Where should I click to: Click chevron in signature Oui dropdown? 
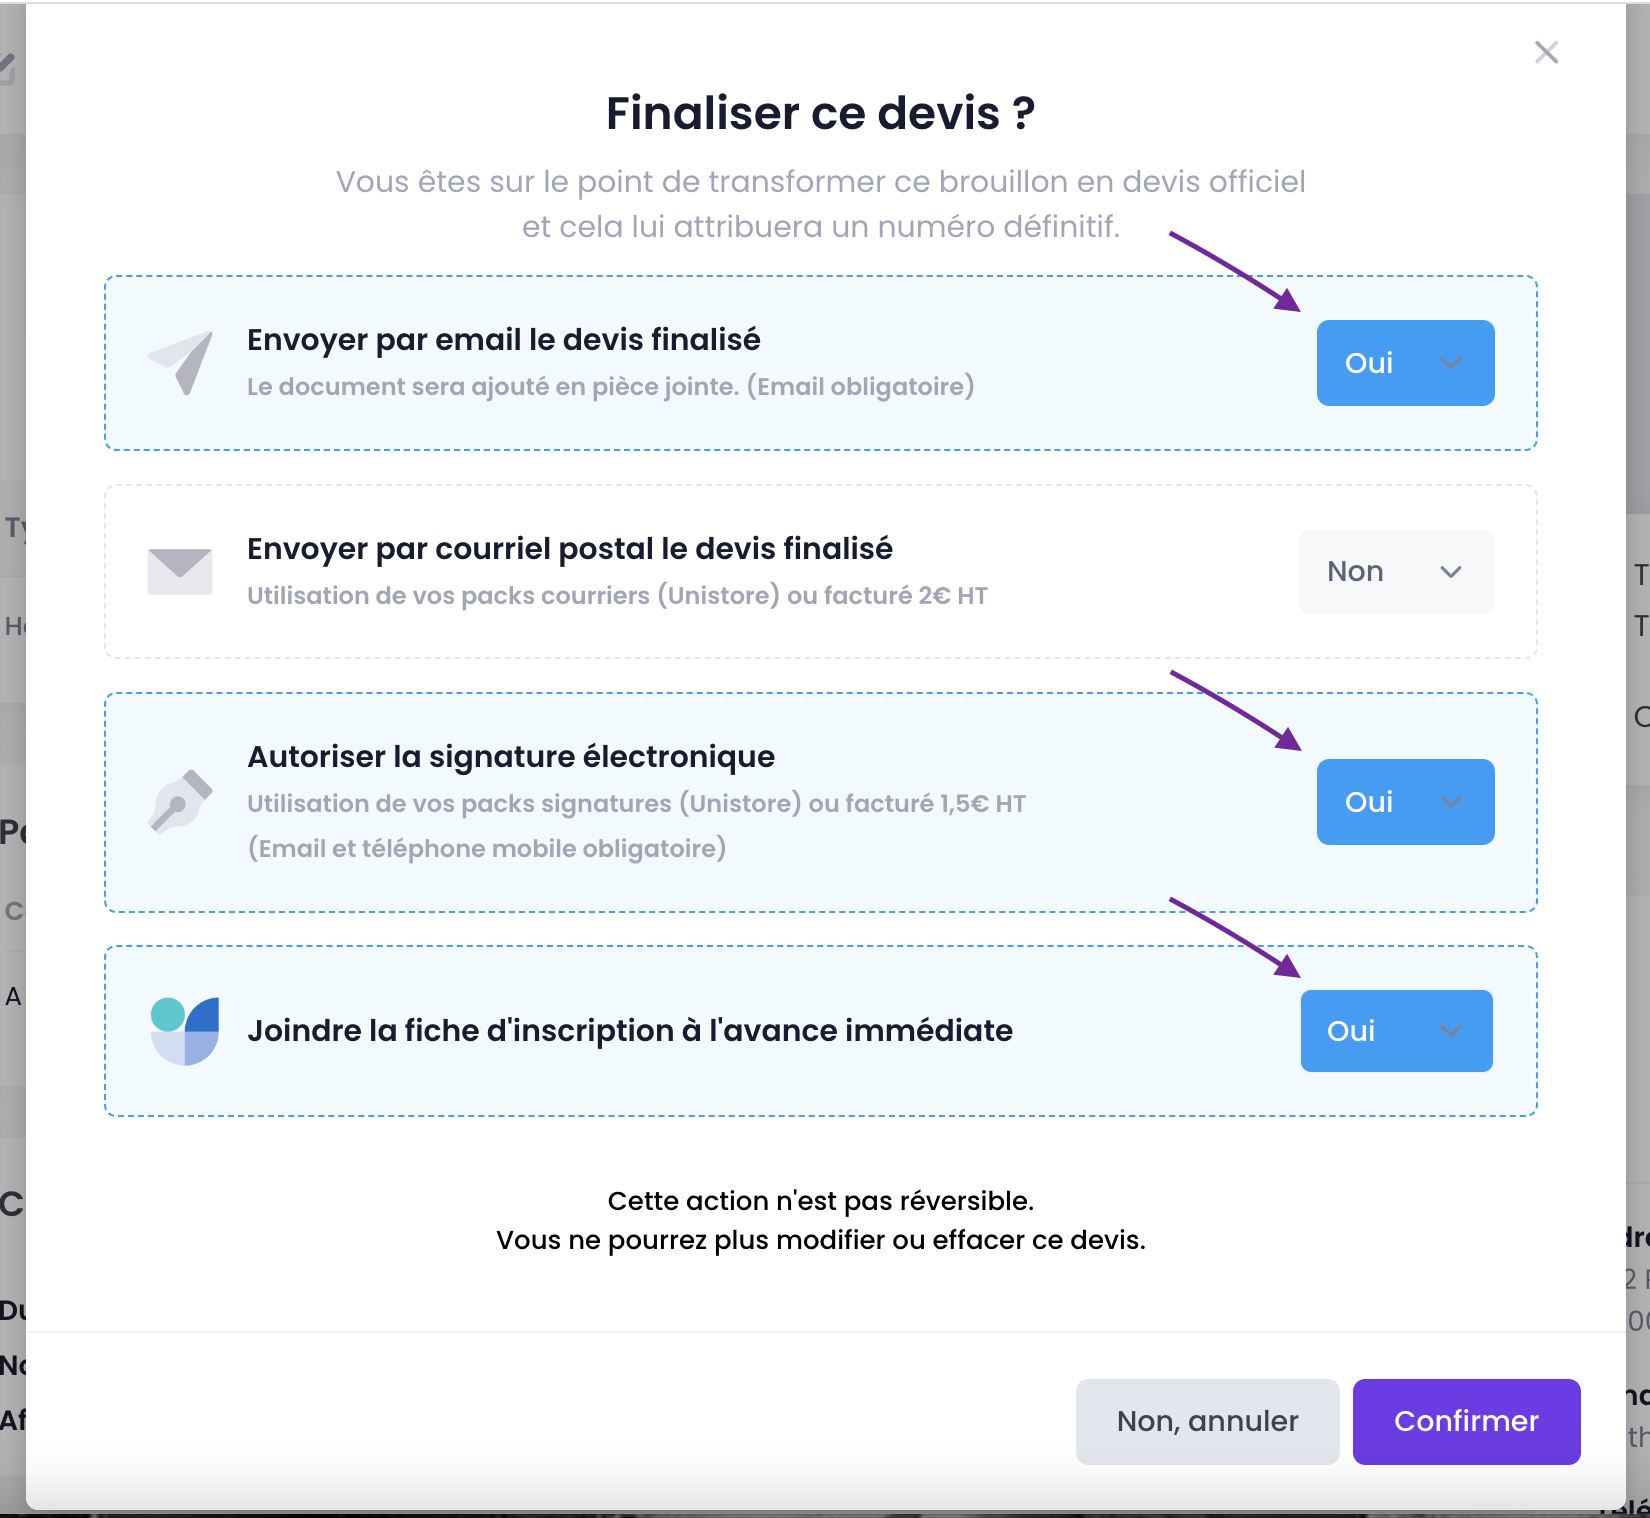(x=1451, y=802)
